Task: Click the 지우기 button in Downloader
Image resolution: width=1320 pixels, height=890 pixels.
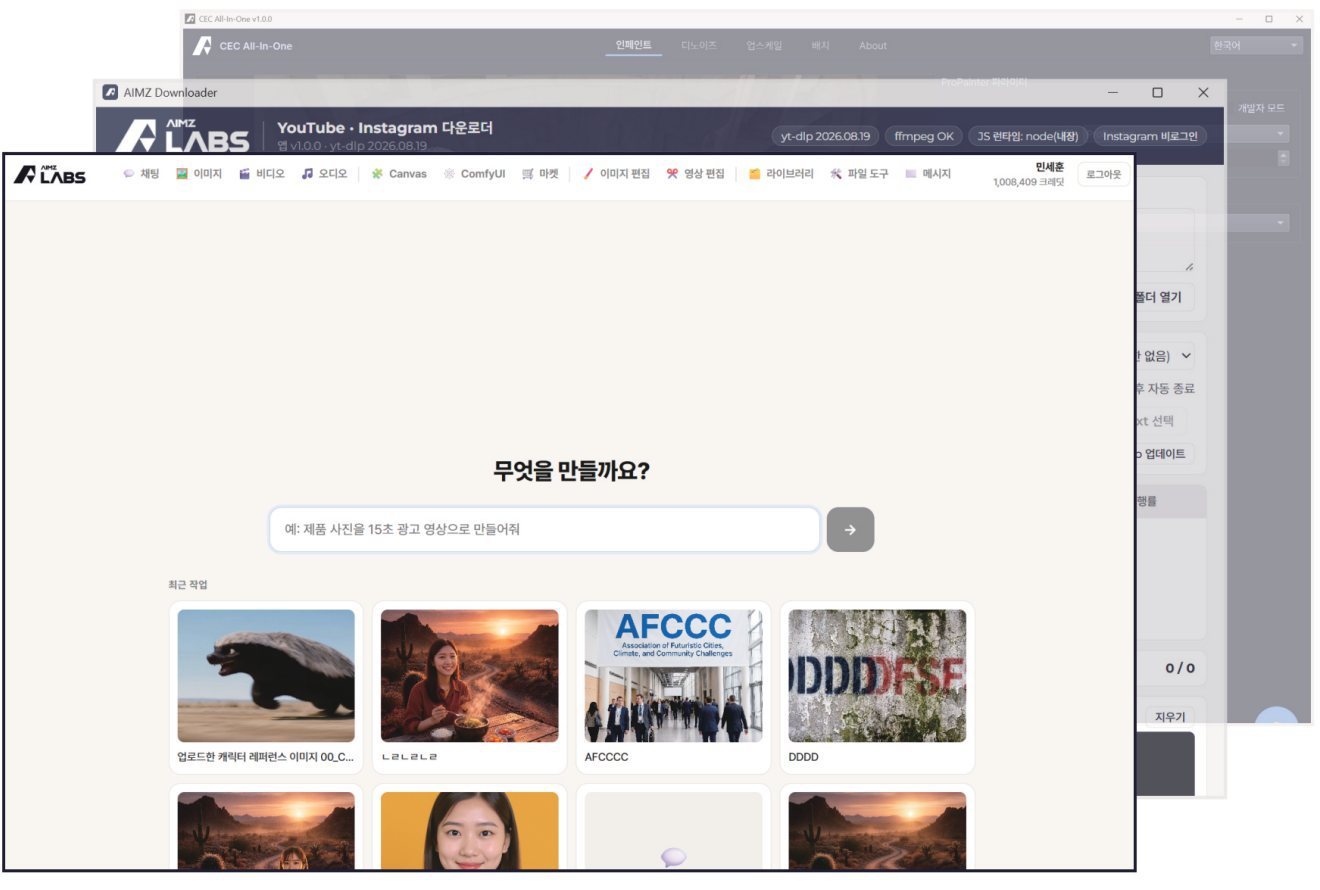Action: click(1169, 717)
